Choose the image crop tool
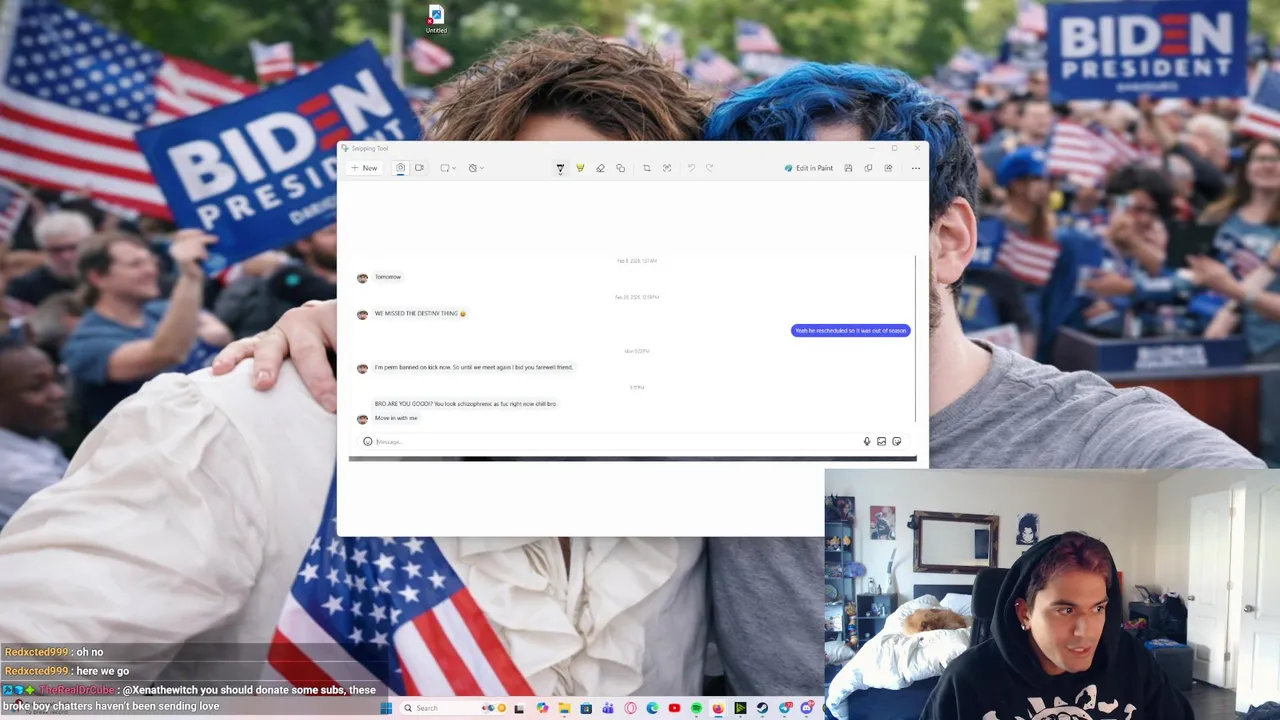 click(646, 168)
